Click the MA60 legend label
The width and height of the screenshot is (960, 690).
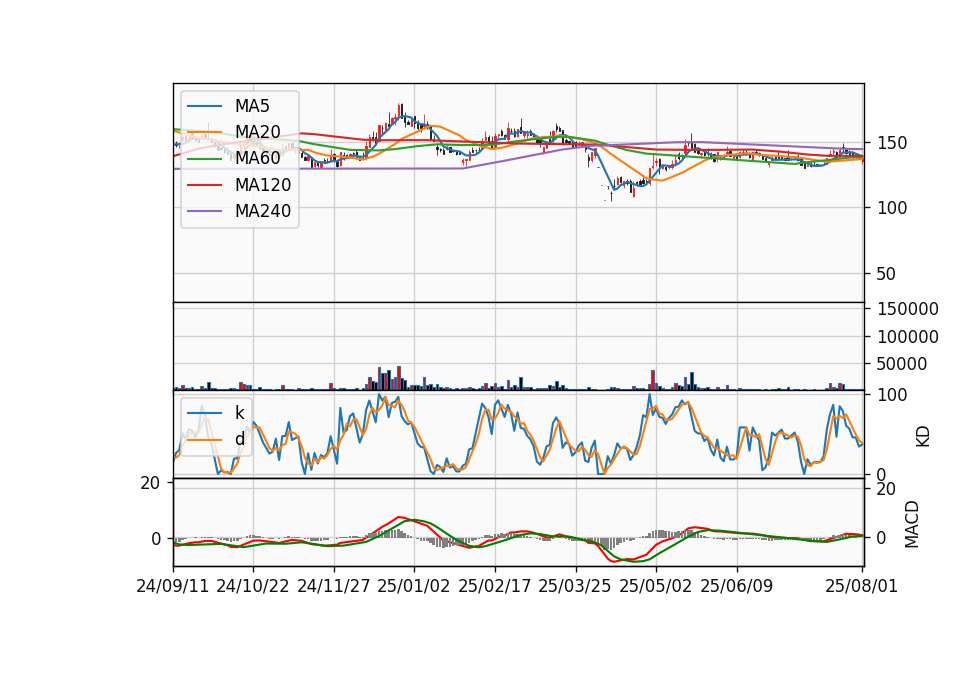pyautogui.click(x=257, y=159)
